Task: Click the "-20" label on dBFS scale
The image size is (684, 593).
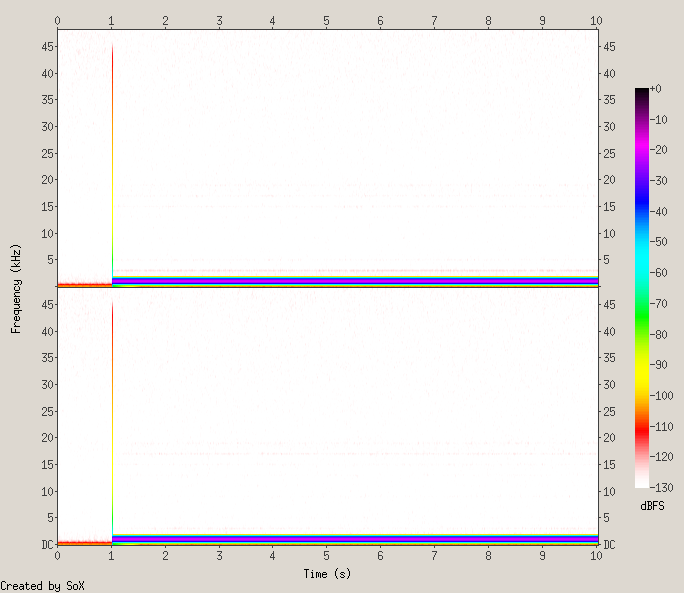Action: pos(658,150)
